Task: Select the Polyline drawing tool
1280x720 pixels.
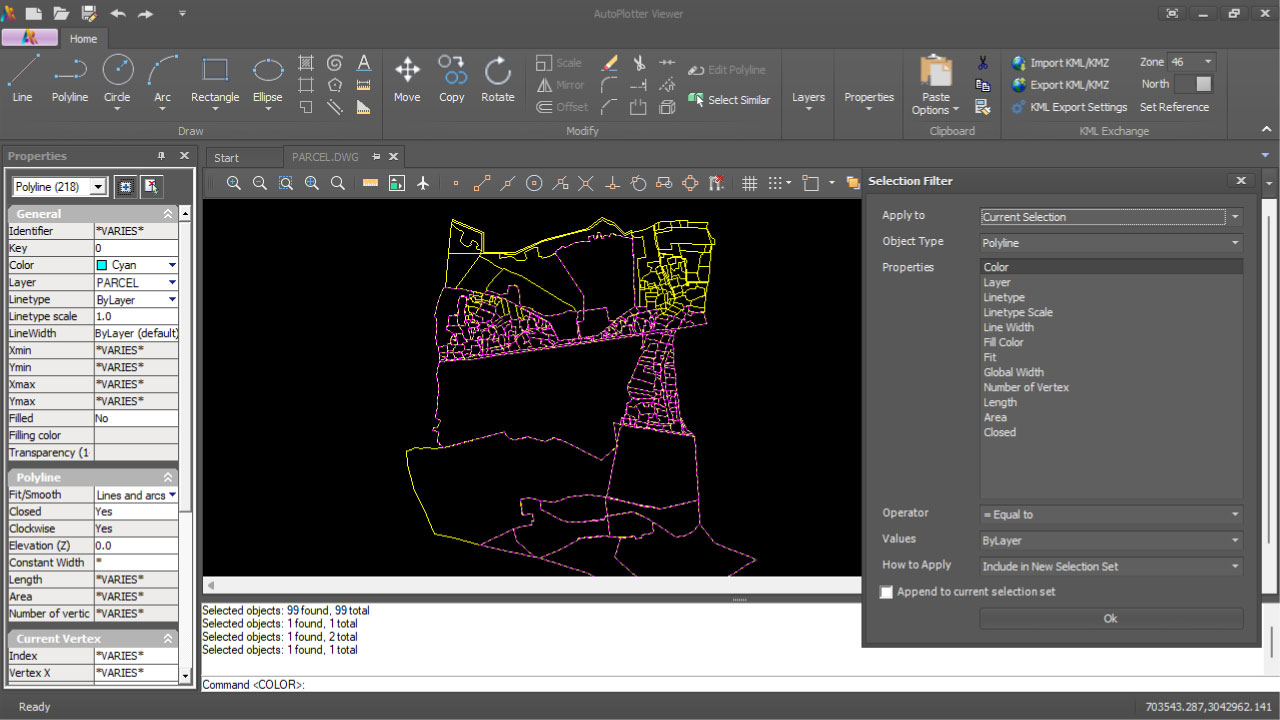Action: tap(70, 78)
